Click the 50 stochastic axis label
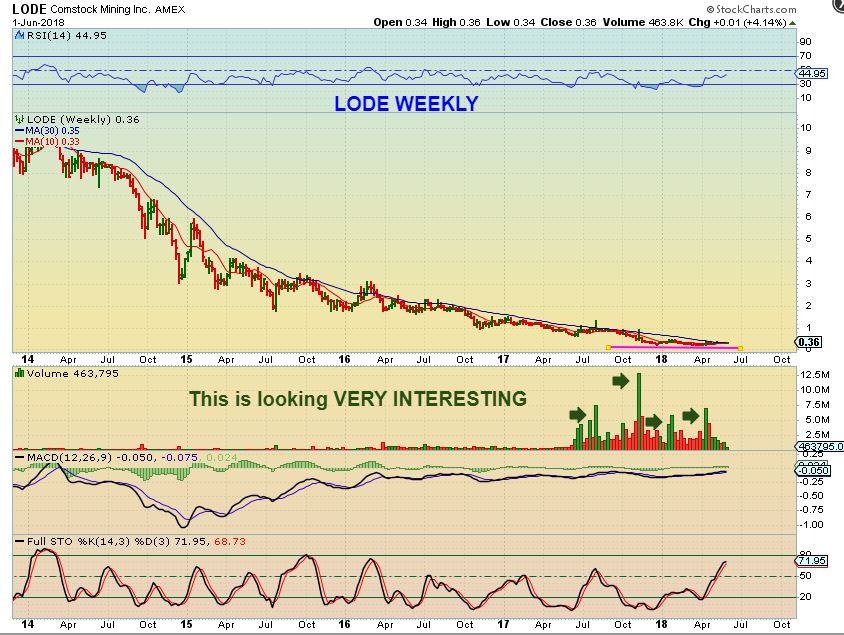The height and width of the screenshot is (635, 844). pos(806,576)
